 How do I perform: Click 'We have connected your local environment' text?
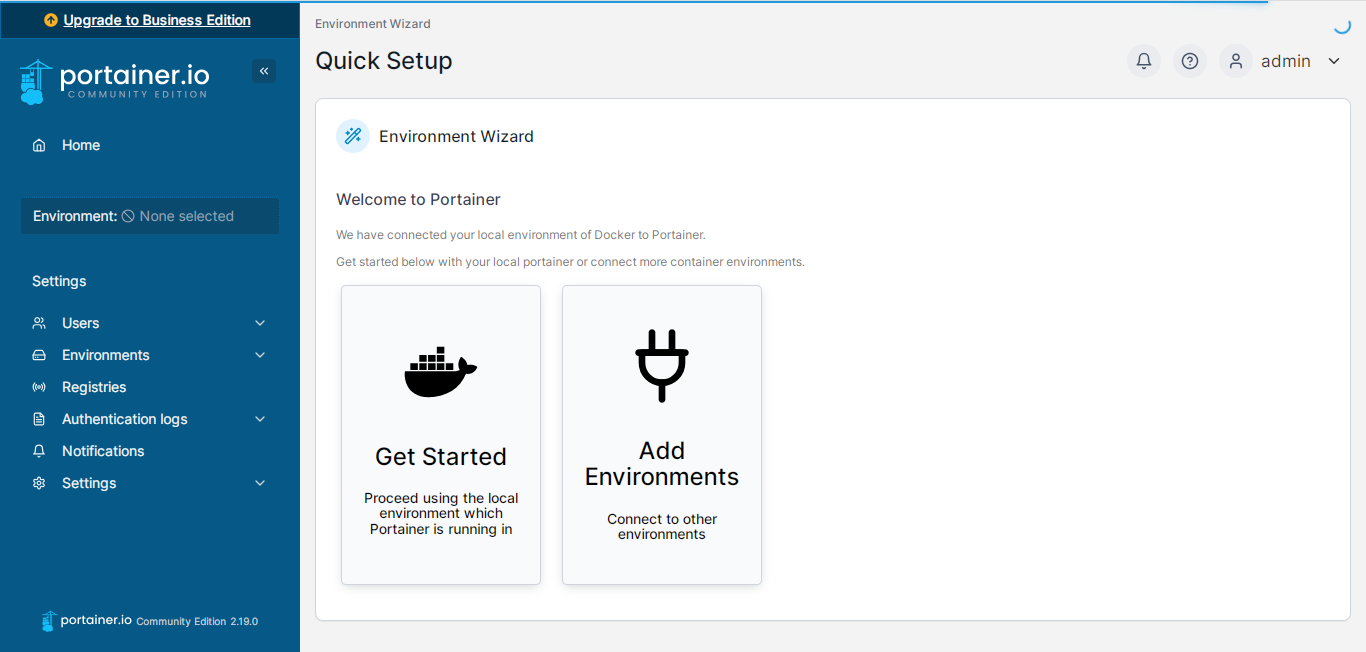(x=521, y=235)
